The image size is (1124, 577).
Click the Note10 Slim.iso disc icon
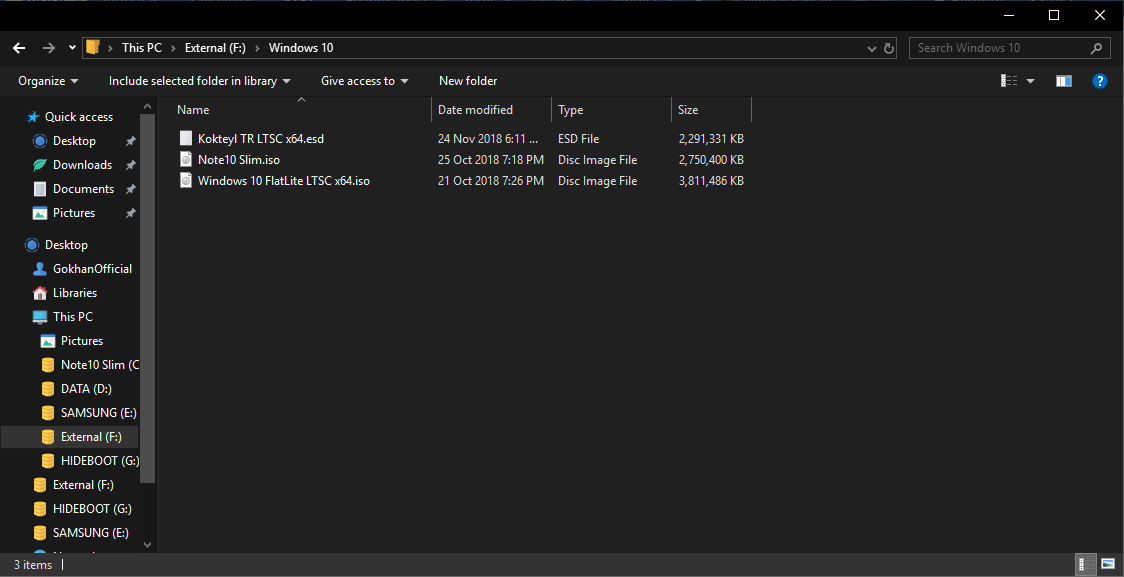186,160
